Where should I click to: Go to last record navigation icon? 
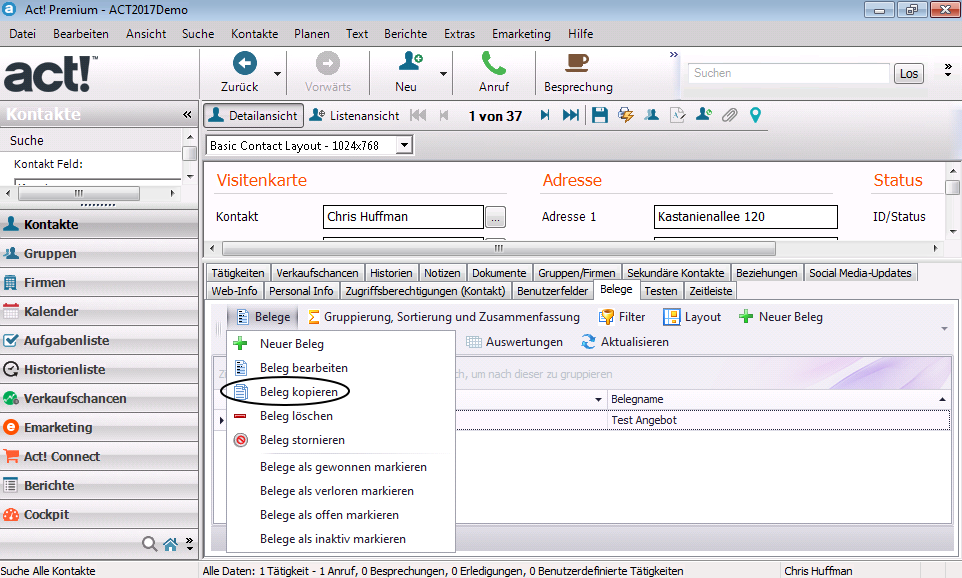[x=571, y=115]
